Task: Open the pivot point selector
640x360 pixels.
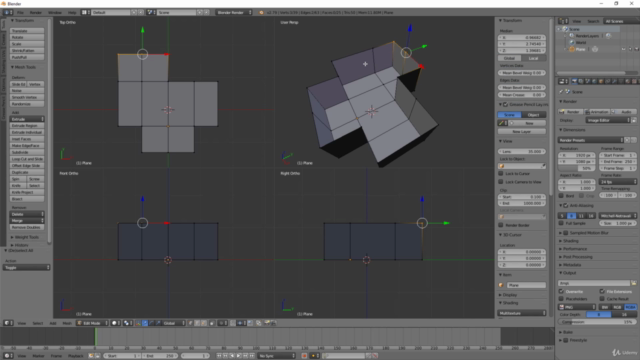Action: click(x=128, y=323)
